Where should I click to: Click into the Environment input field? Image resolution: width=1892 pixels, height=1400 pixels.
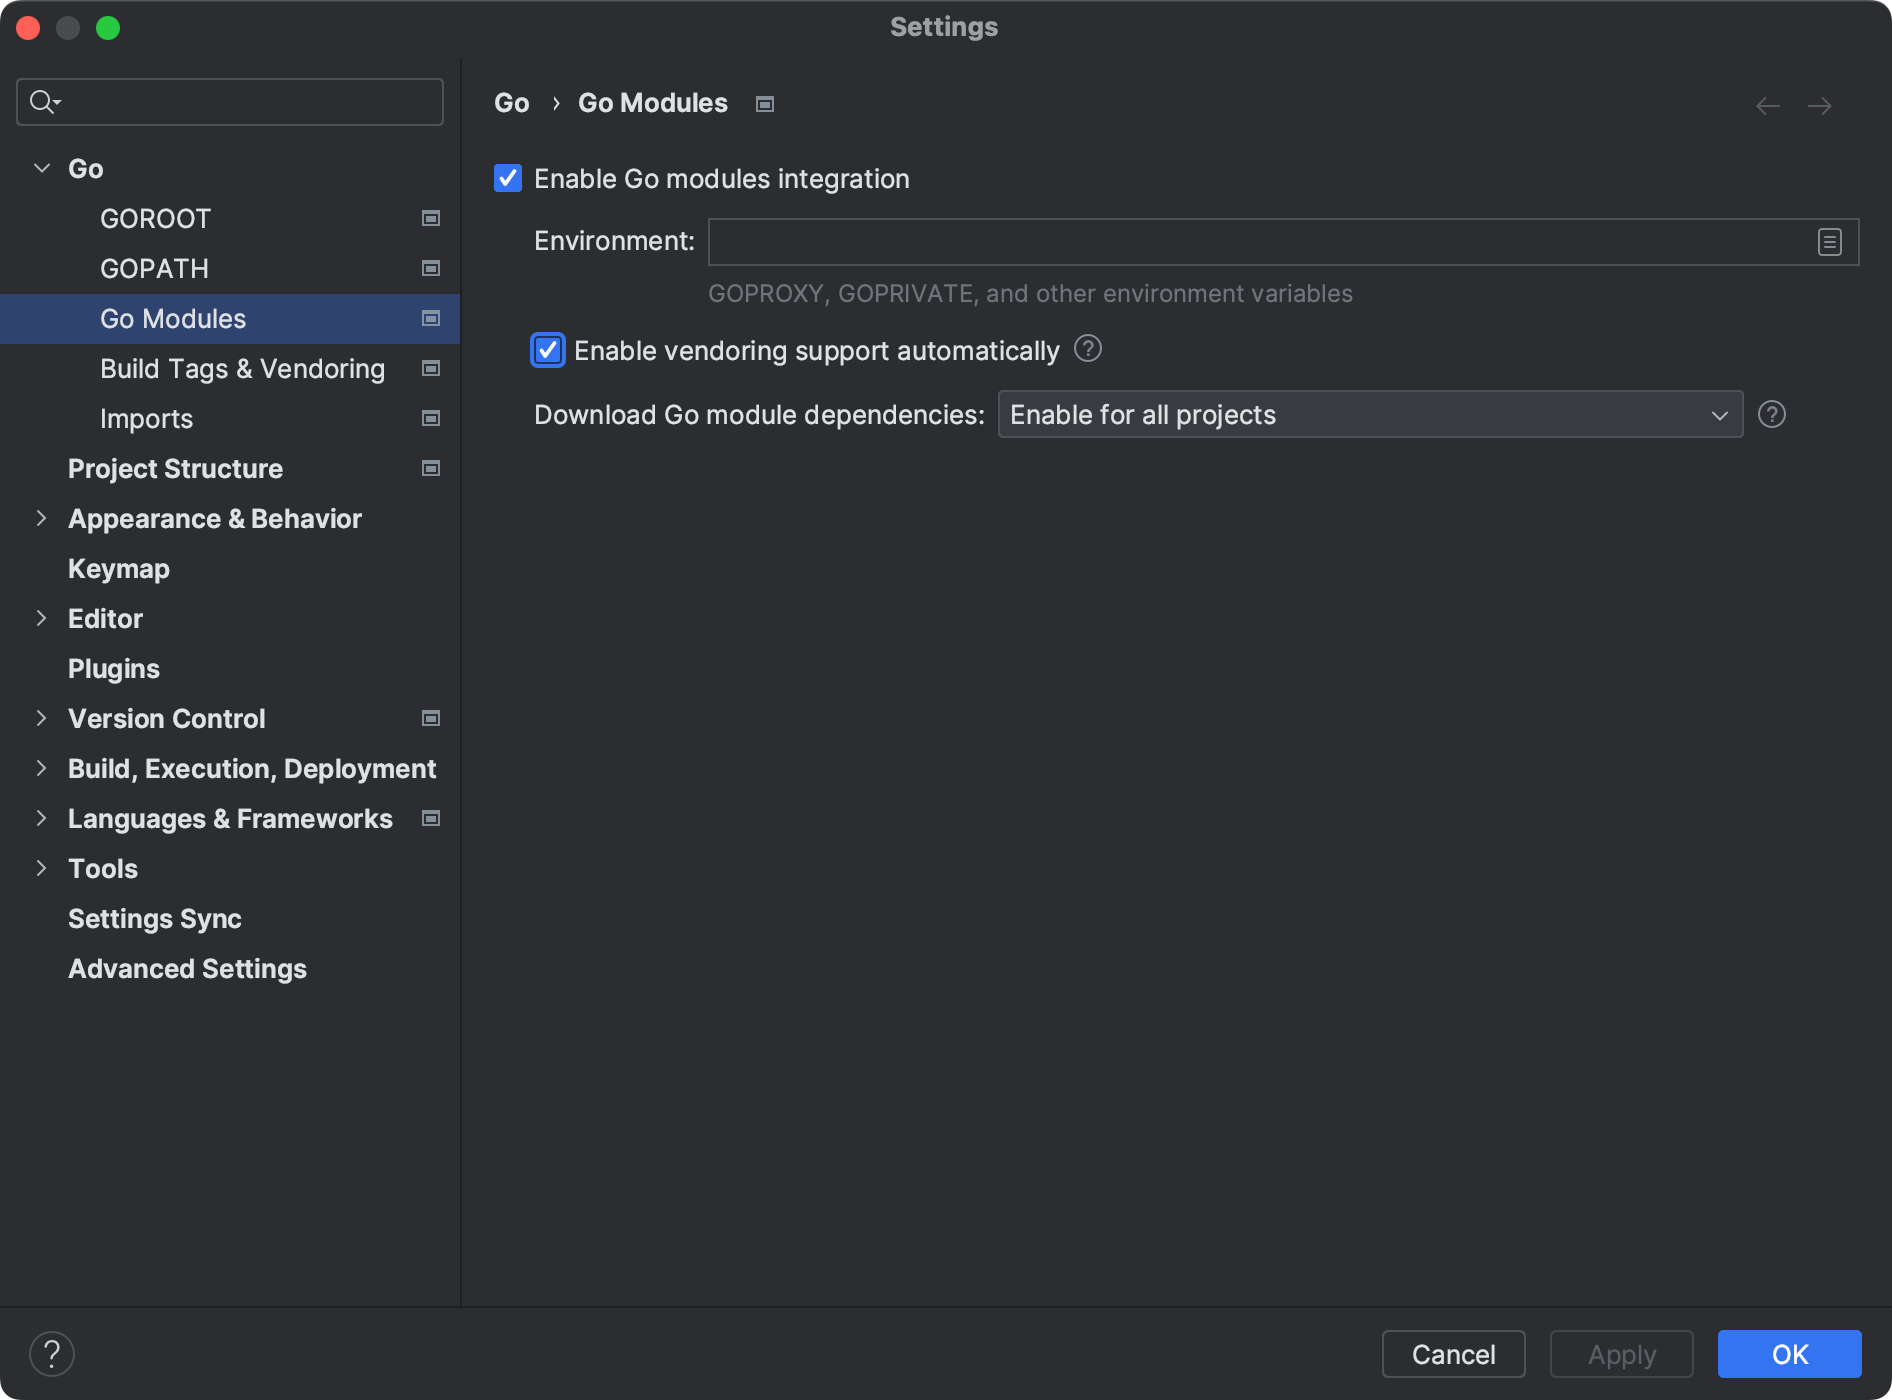pyautogui.click(x=1260, y=242)
